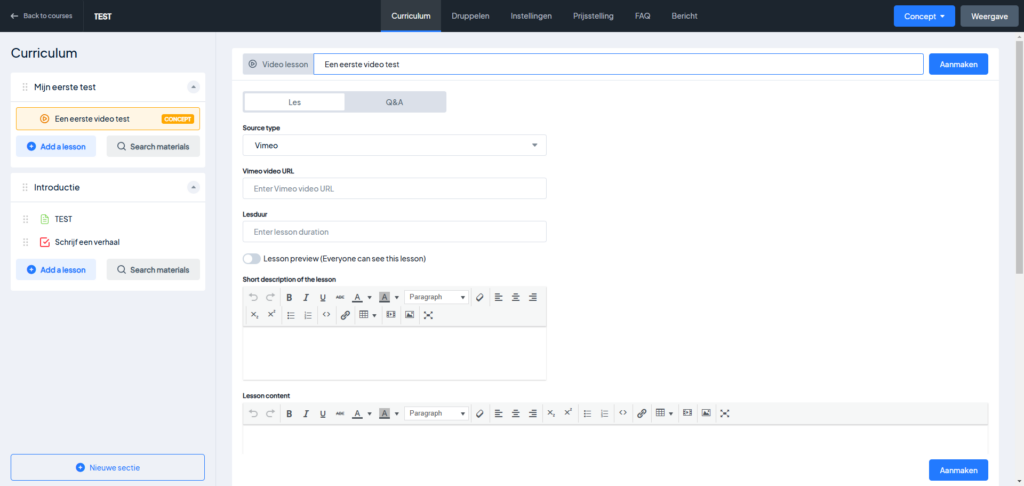The width and height of the screenshot is (1024, 486).
Task: Undo in Lesson content editor
Action: 253,413
